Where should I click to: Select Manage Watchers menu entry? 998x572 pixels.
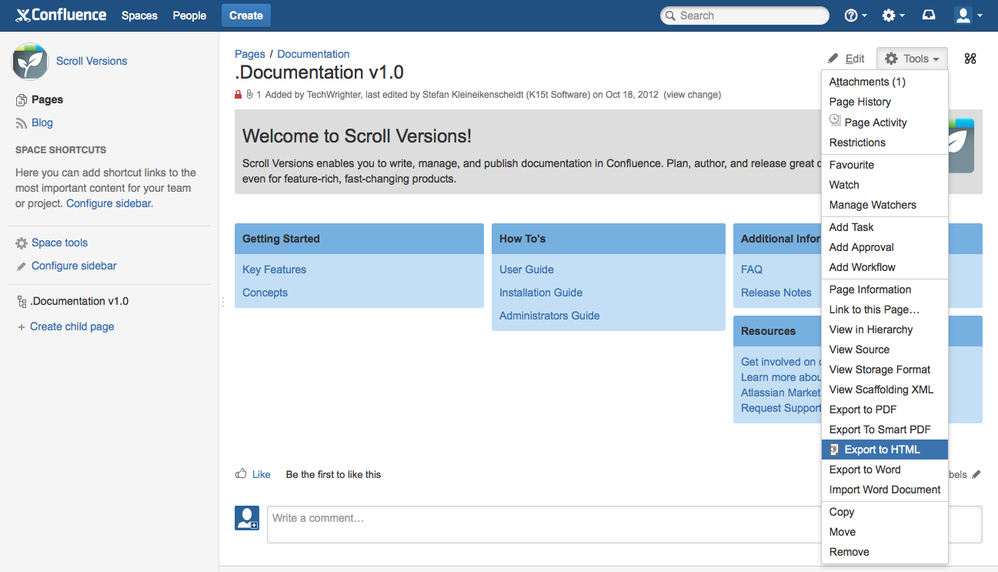click(x=885, y=205)
